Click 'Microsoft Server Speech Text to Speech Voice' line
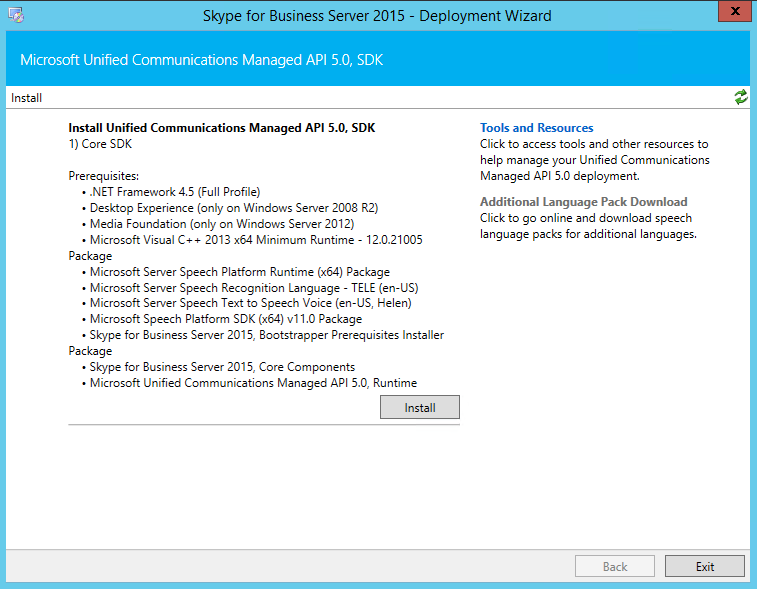The height and width of the screenshot is (589, 757). 251,303
